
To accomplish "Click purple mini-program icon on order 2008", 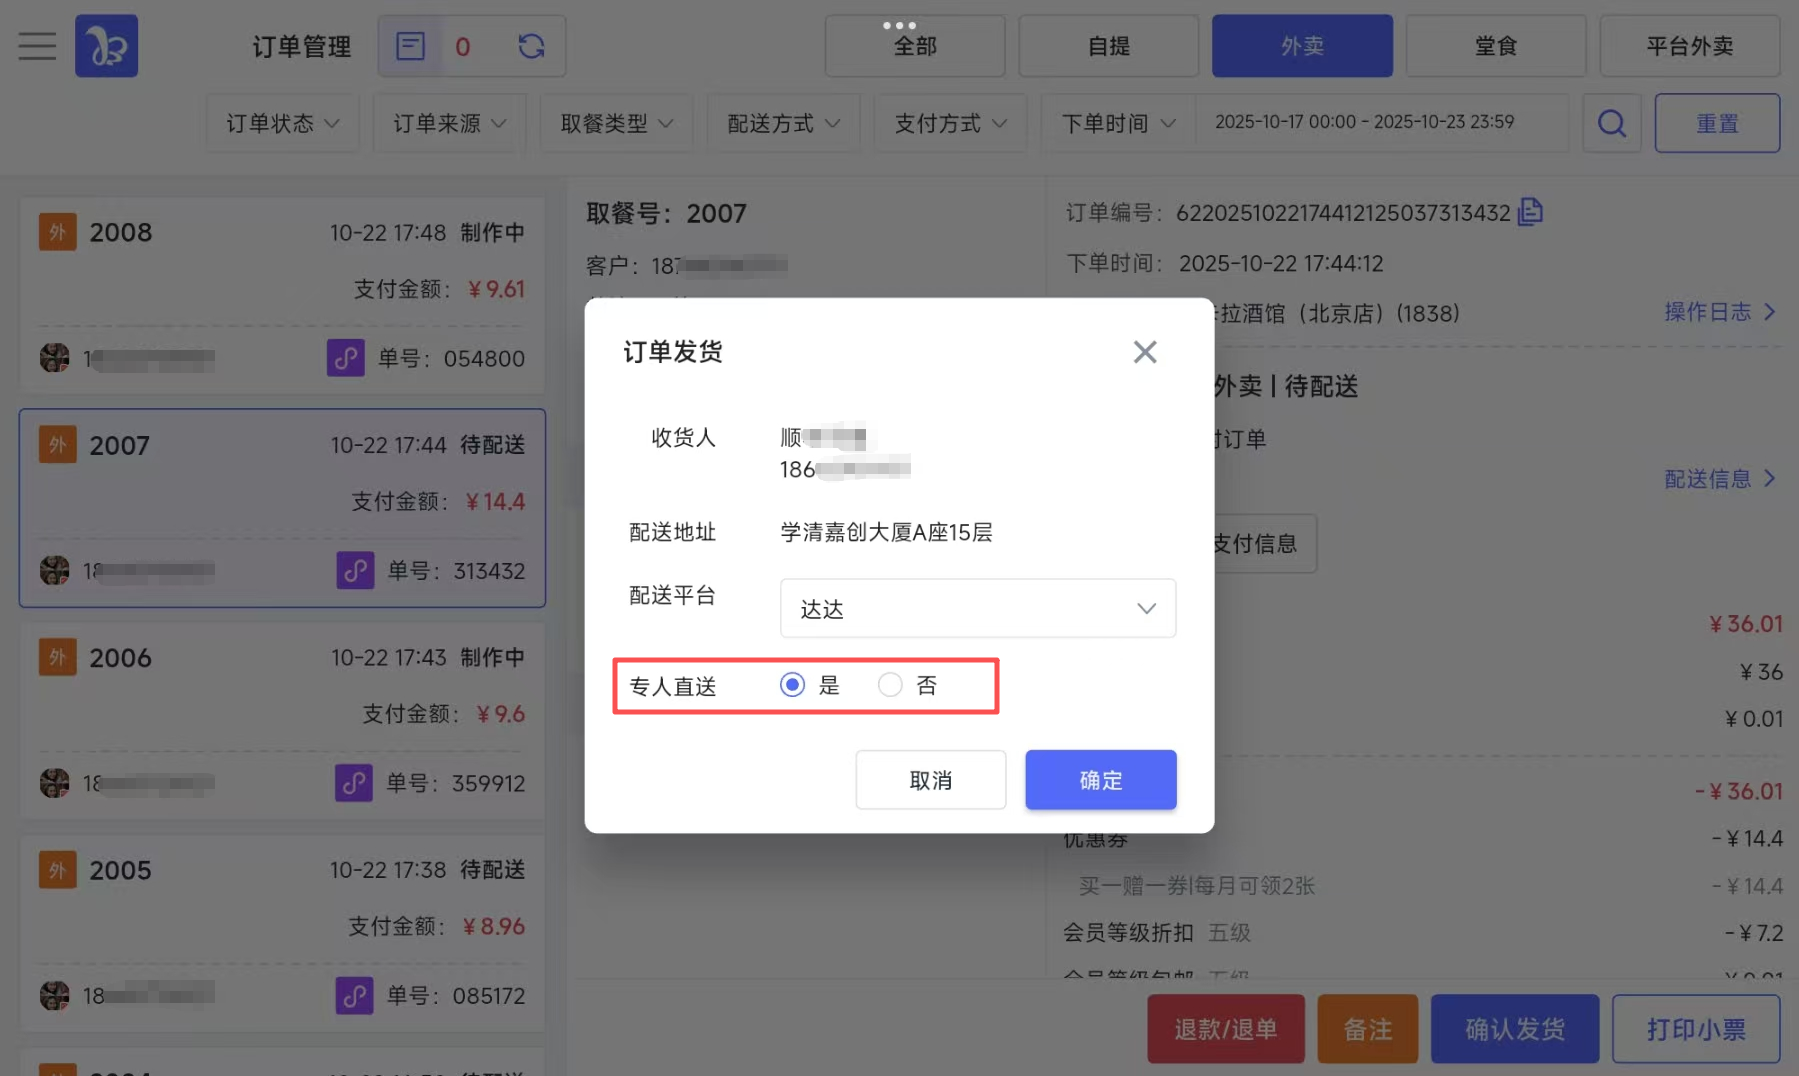I will tap(345, 358).
